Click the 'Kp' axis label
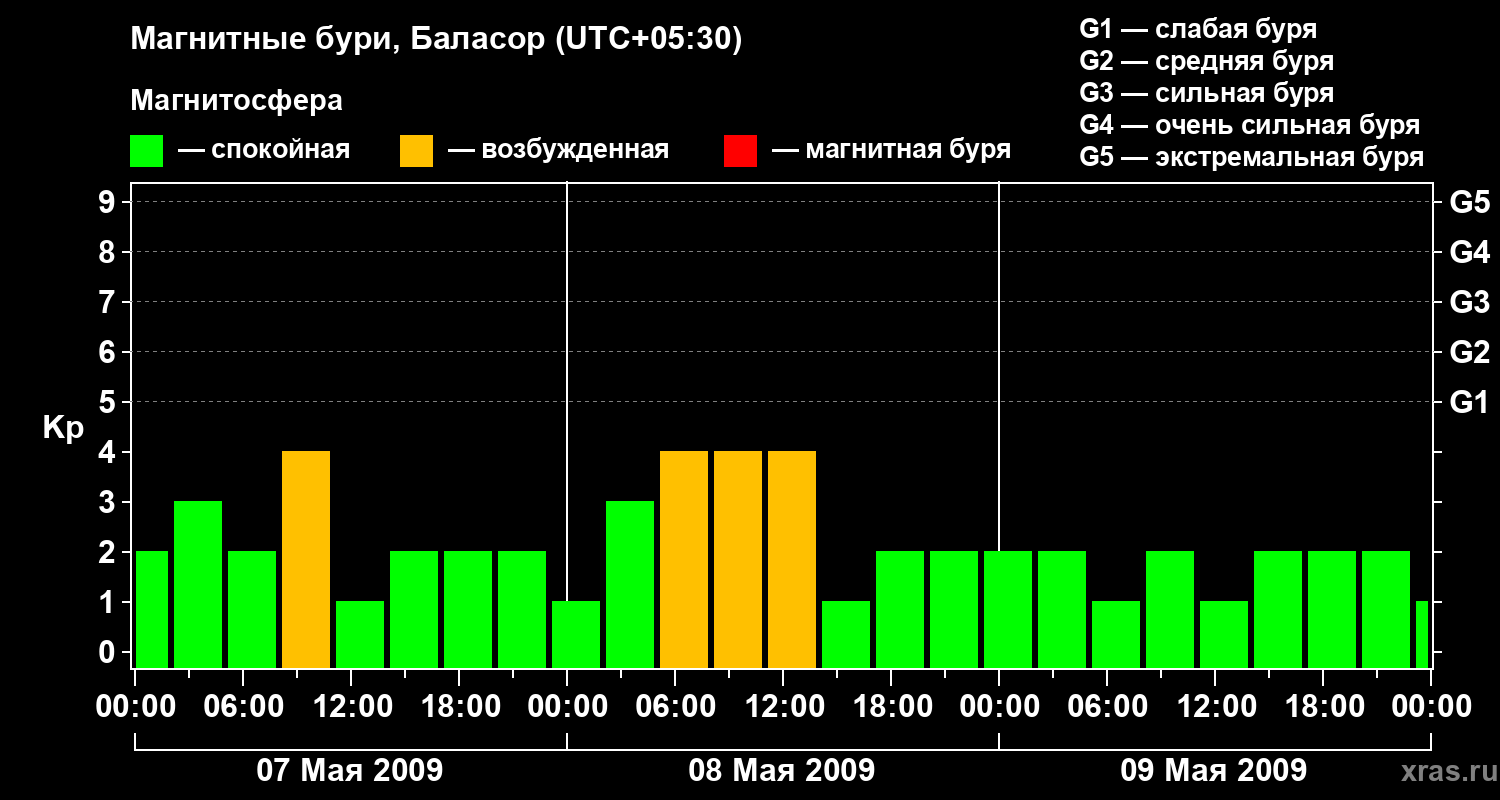Screen dimensions: 1500x800 pos(63,429)
